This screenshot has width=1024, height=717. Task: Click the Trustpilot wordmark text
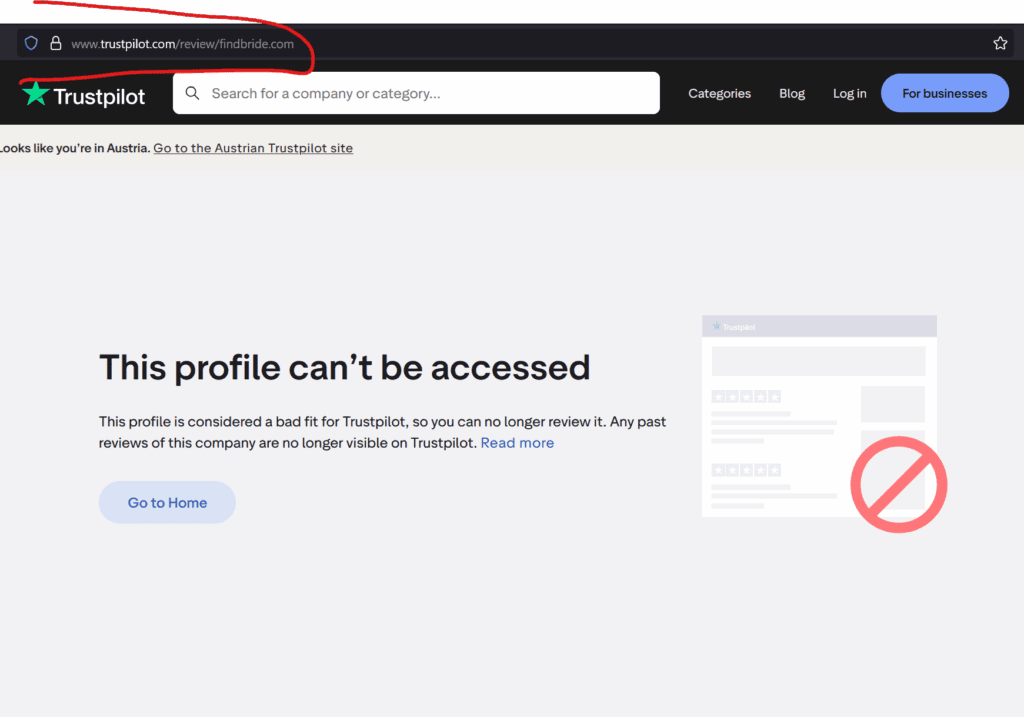(x=100, y=95)
